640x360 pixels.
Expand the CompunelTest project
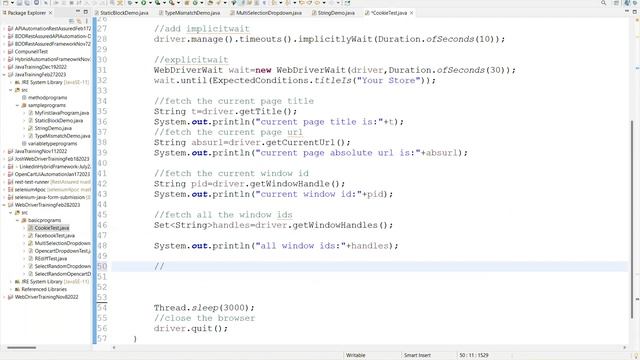coord(4,52)
